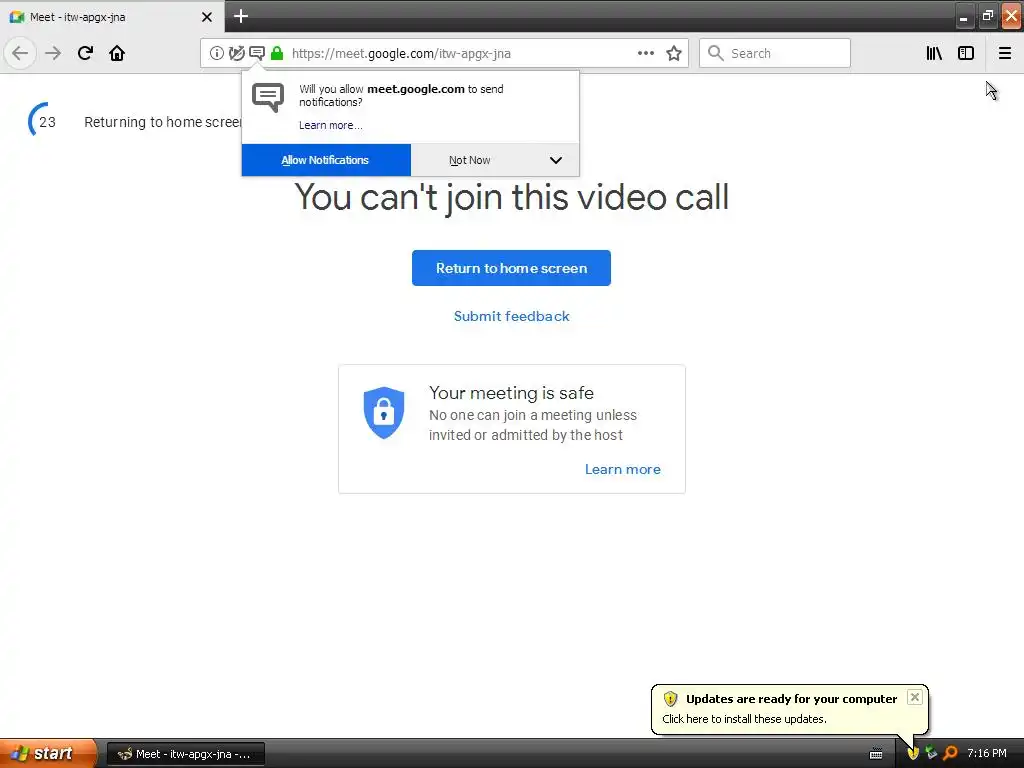Select Meet window in the taskbar
Screen dimensions: 1024x768
[x=186, y=754]
